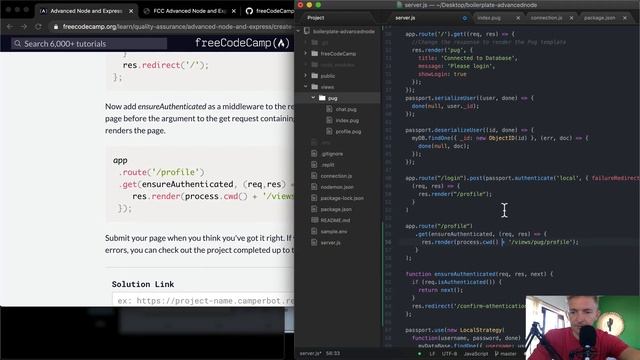Click the search magnifier icon

17,44
